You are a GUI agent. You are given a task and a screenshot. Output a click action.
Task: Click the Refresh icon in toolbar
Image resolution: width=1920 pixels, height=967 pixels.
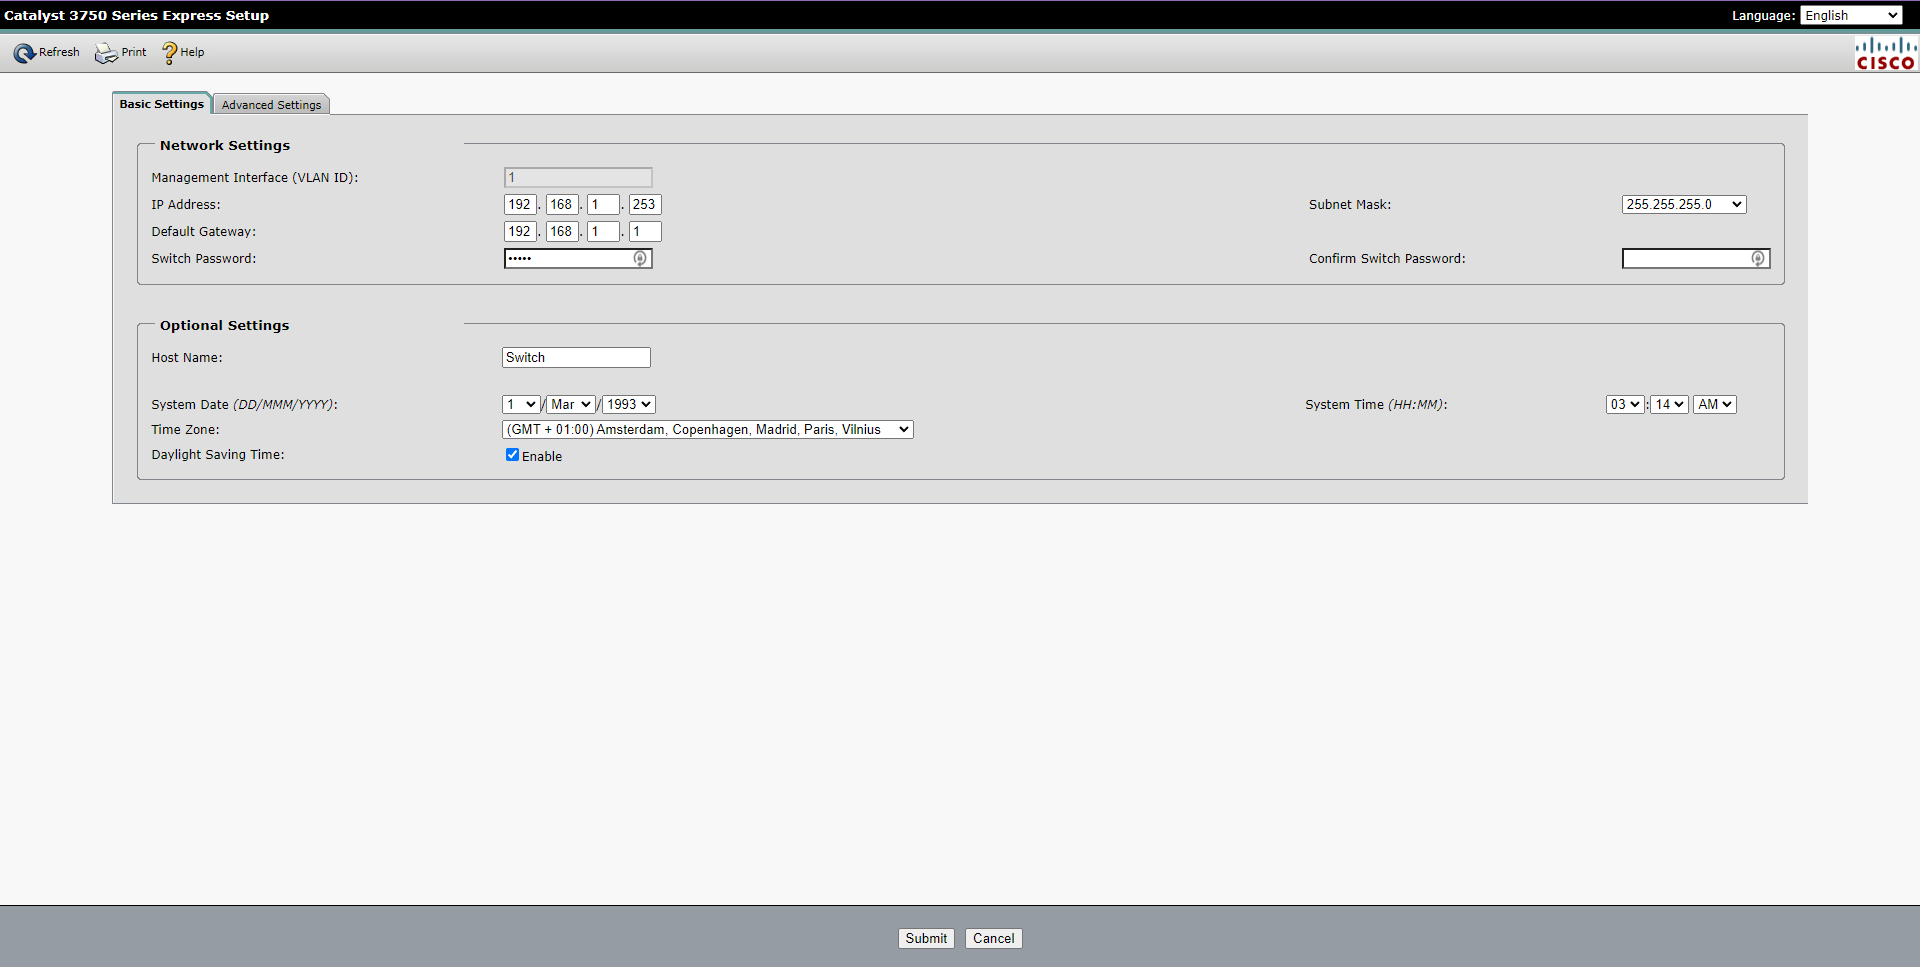tap(24, 53)
